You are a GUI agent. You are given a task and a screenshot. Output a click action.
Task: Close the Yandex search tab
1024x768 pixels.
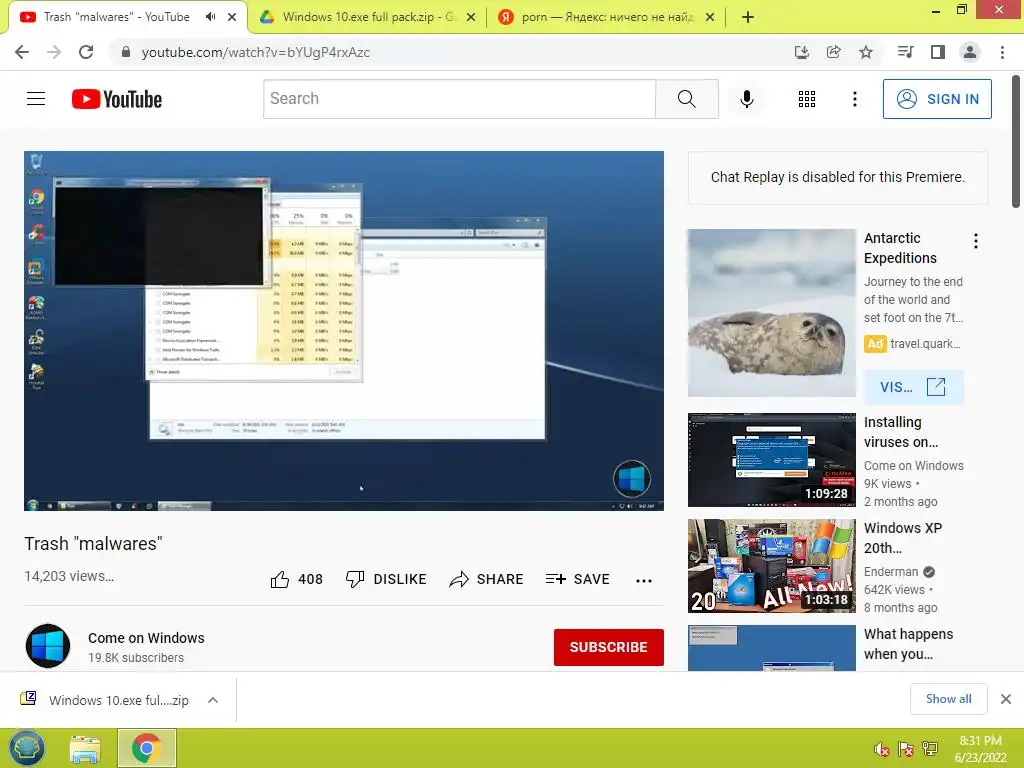coord(710,17)
